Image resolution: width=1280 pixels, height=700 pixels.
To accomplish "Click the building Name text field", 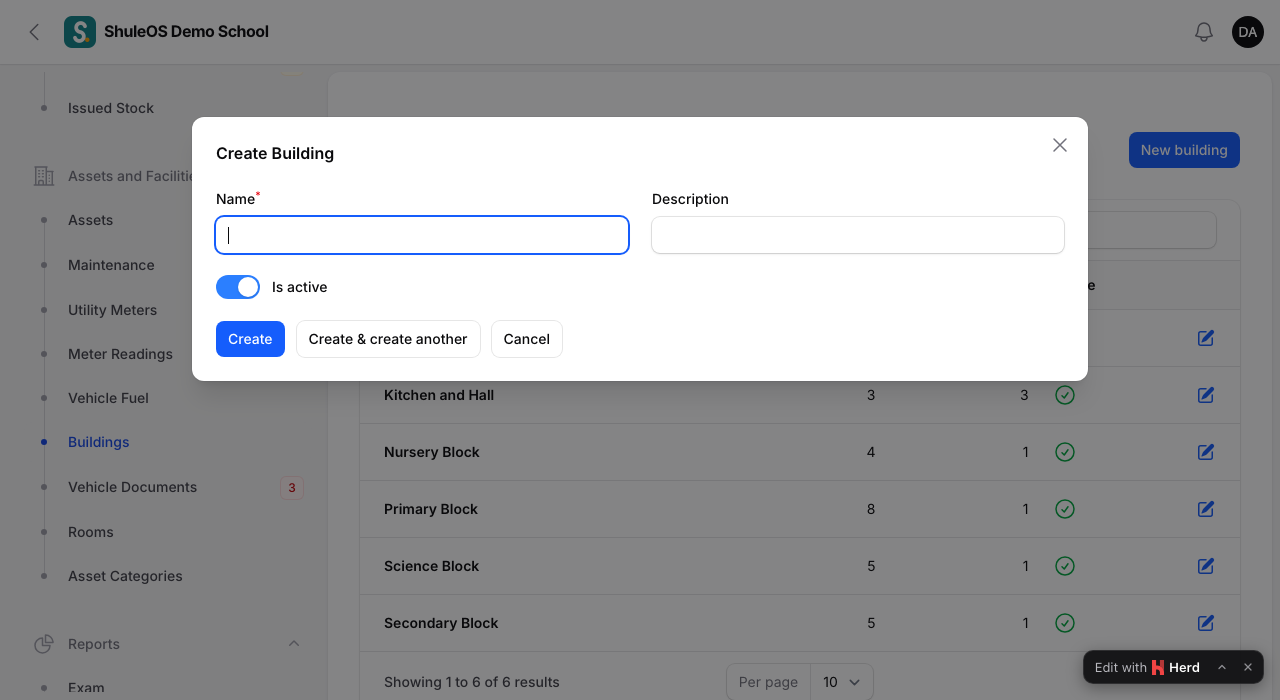I will click(422, 235).
